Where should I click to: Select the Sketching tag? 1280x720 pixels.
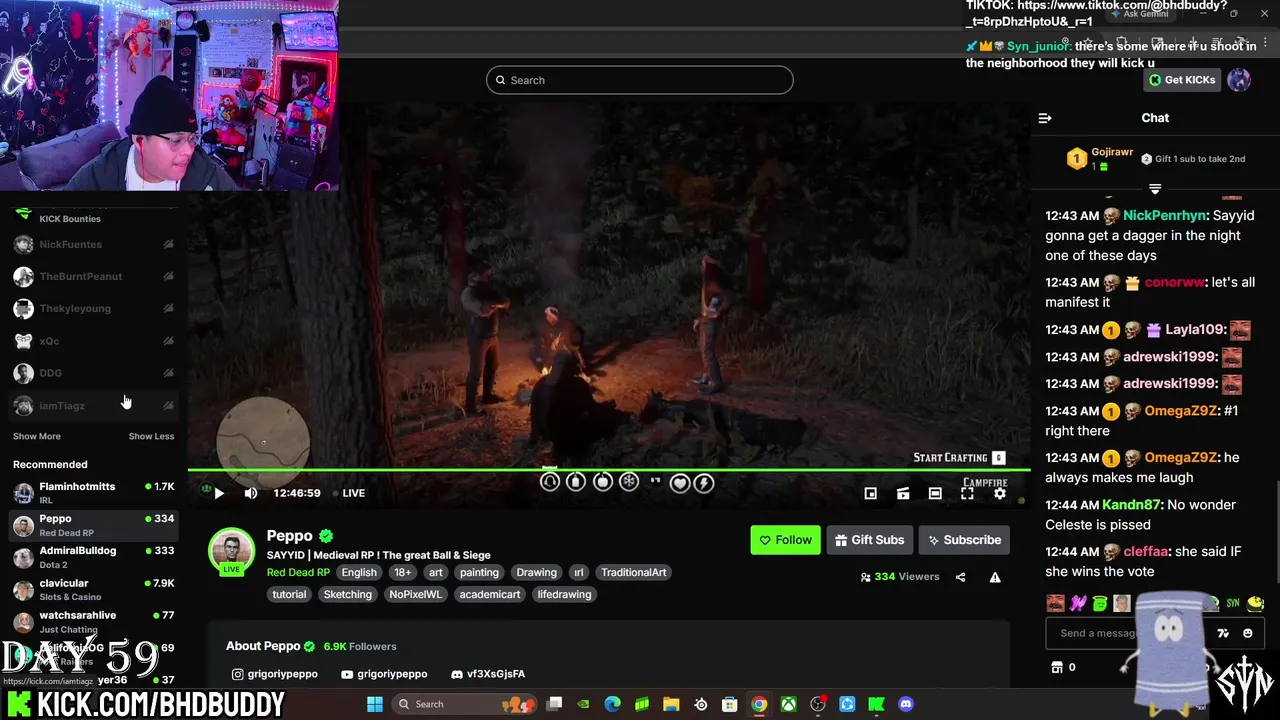point(348,594)
